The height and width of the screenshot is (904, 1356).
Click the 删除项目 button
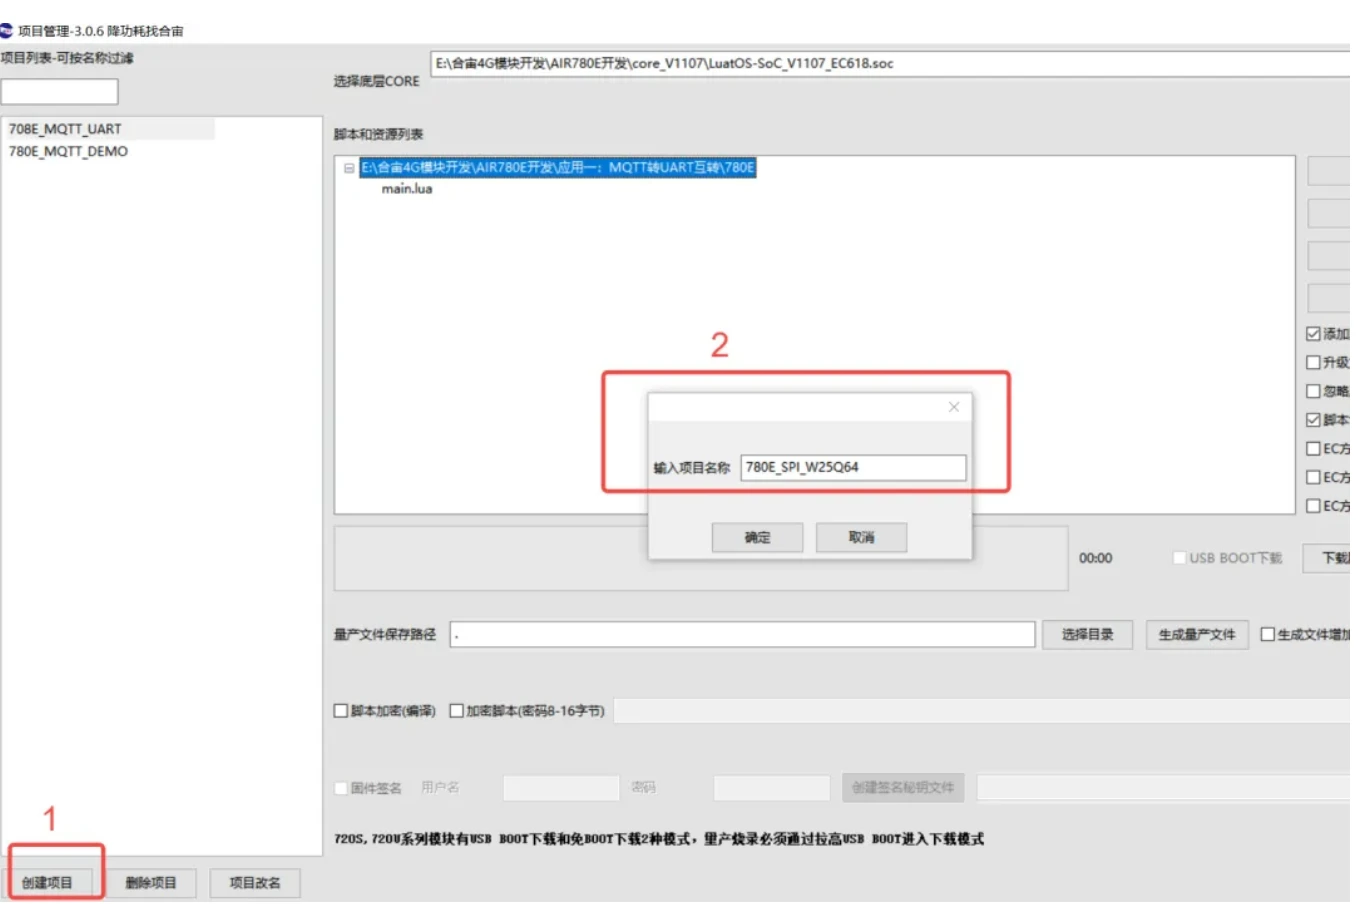[x=151, y=883]
